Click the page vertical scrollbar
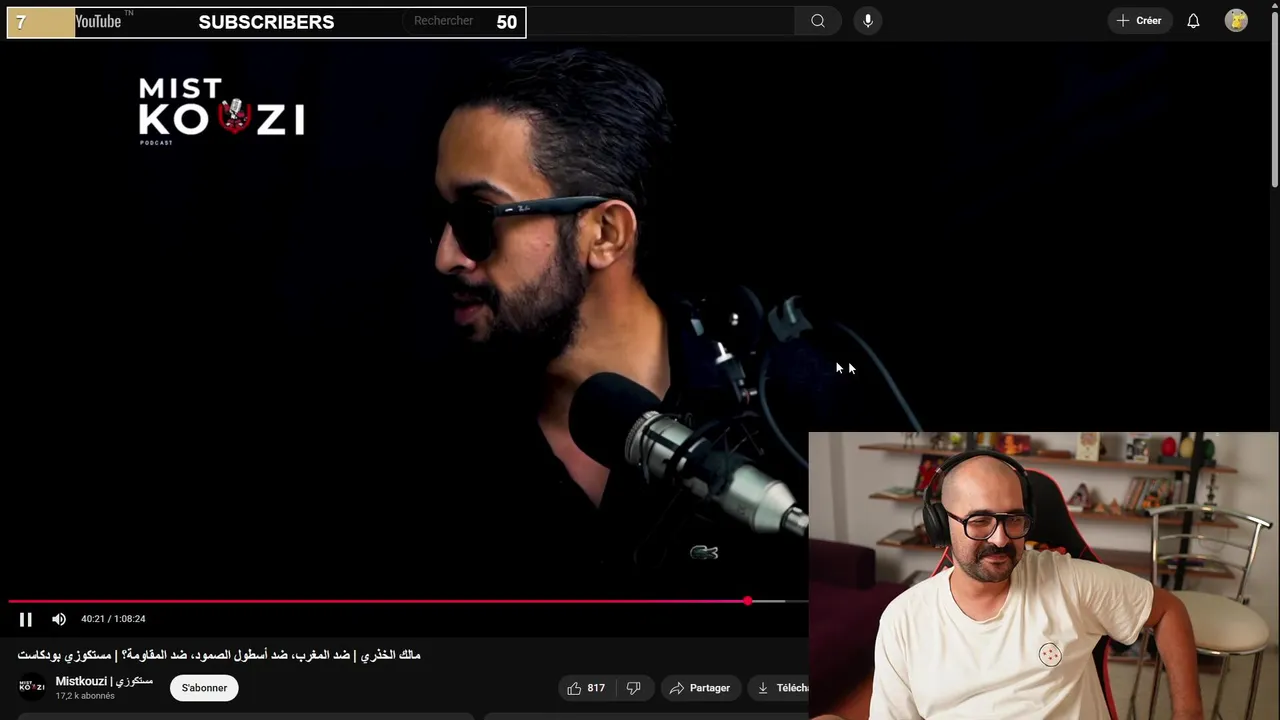1280x720 pixels. click(x=1275, y=100)
